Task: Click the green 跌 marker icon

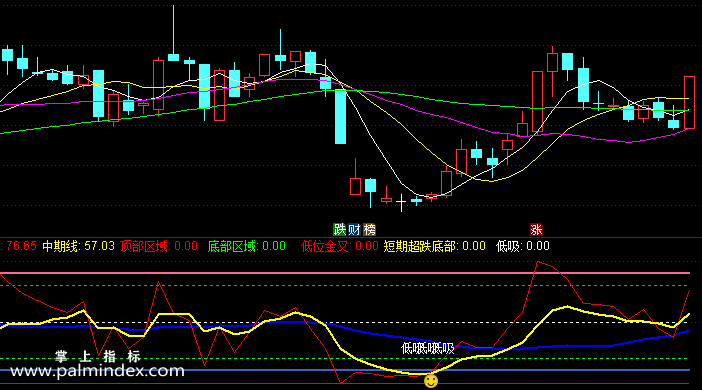Action: 339,230
